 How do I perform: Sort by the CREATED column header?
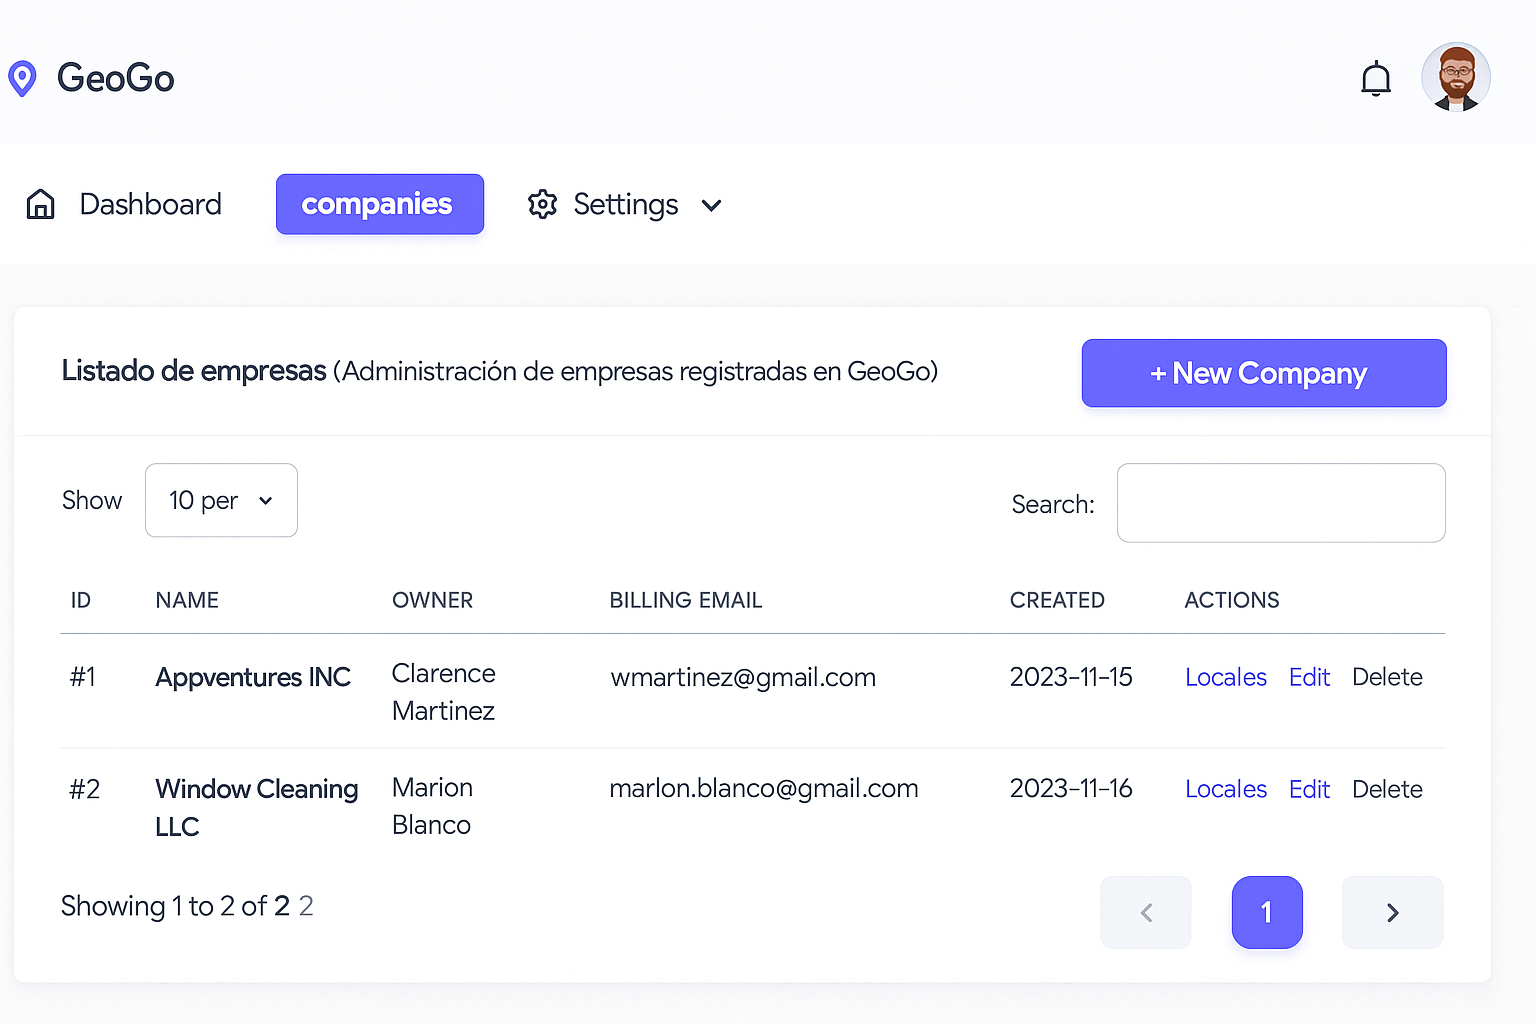click(x=1057, y=600)
